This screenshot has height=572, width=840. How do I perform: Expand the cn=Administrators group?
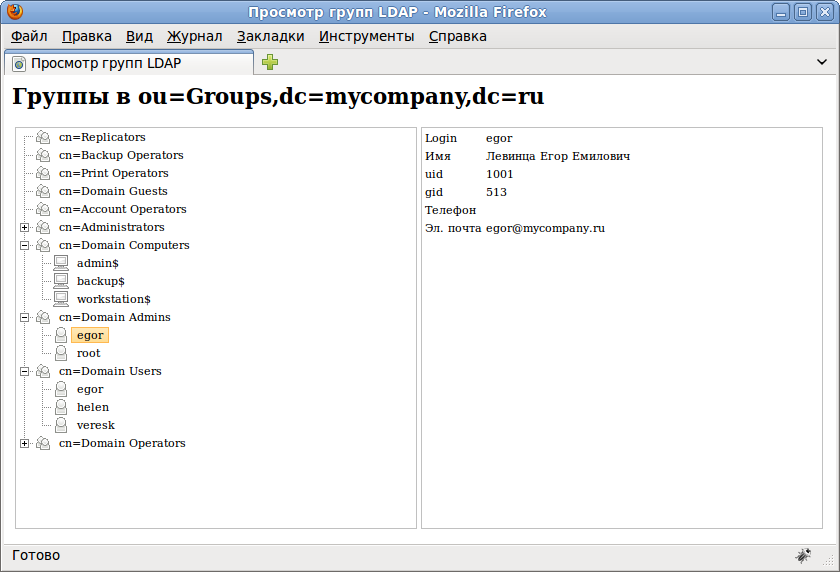[x=25, y=227]
